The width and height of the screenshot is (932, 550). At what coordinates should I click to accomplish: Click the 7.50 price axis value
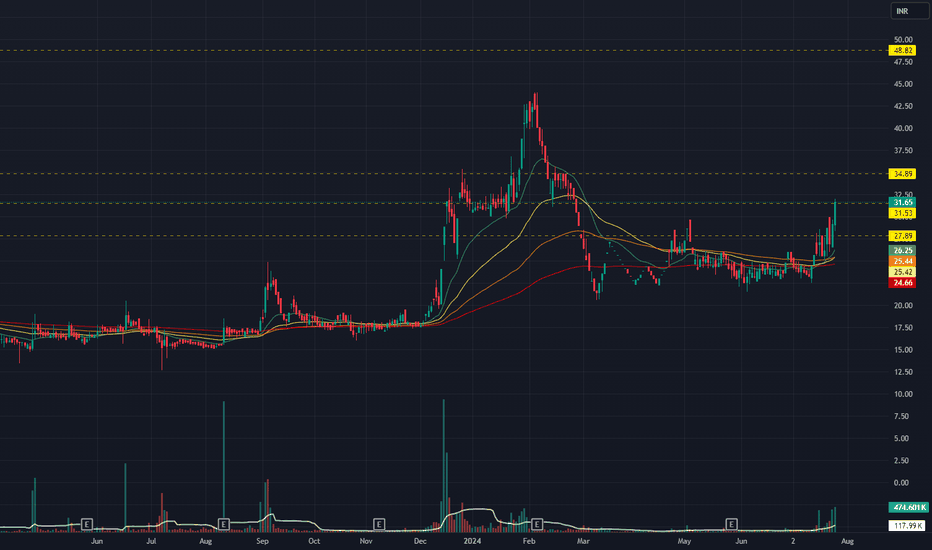901,417
